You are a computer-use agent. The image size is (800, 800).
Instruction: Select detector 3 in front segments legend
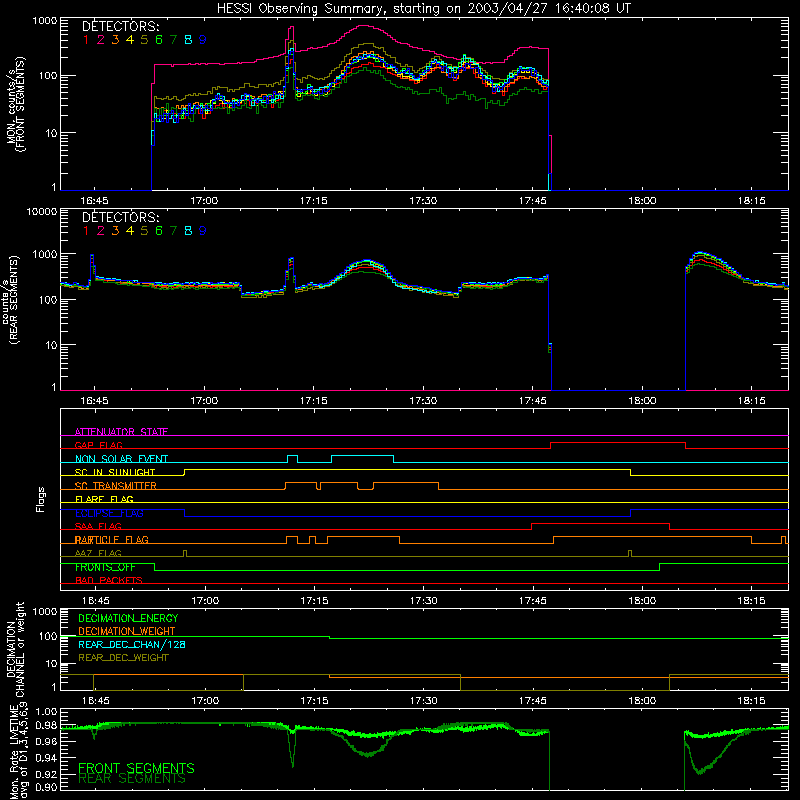coord(115,40)
